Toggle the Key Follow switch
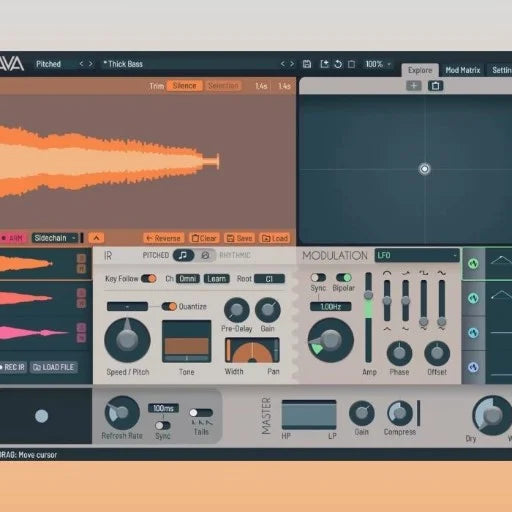Viewport: 512px width, 512px height. pos(149,279)
